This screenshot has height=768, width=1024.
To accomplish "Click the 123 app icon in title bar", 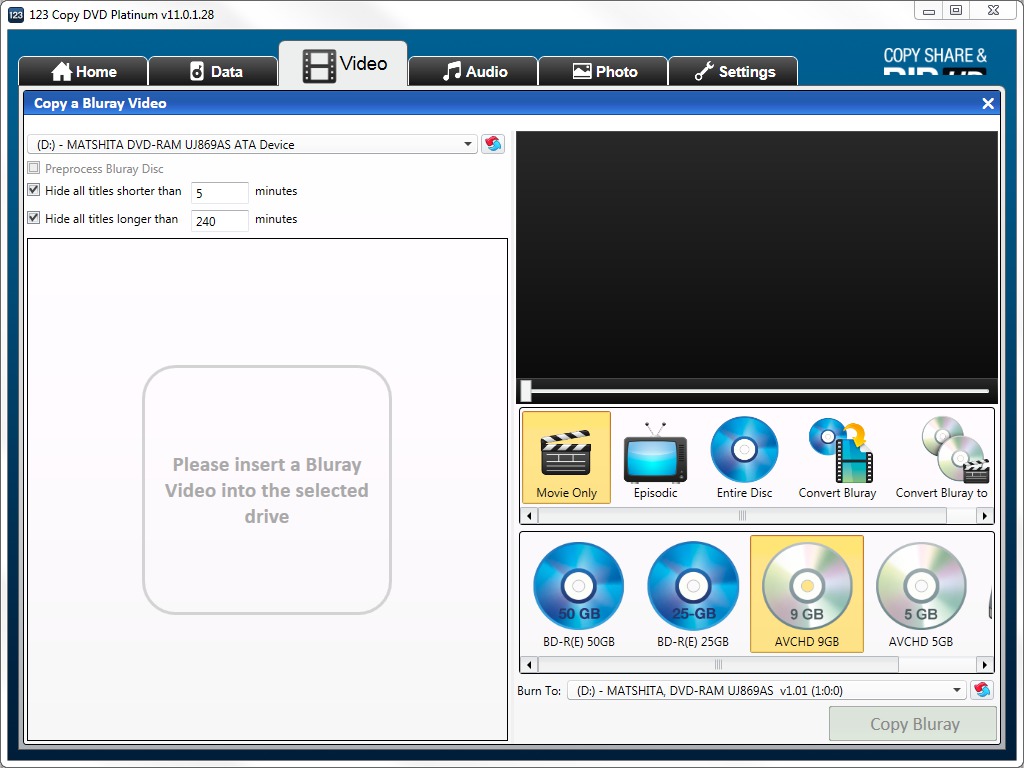I will click(x=16, y=14).
